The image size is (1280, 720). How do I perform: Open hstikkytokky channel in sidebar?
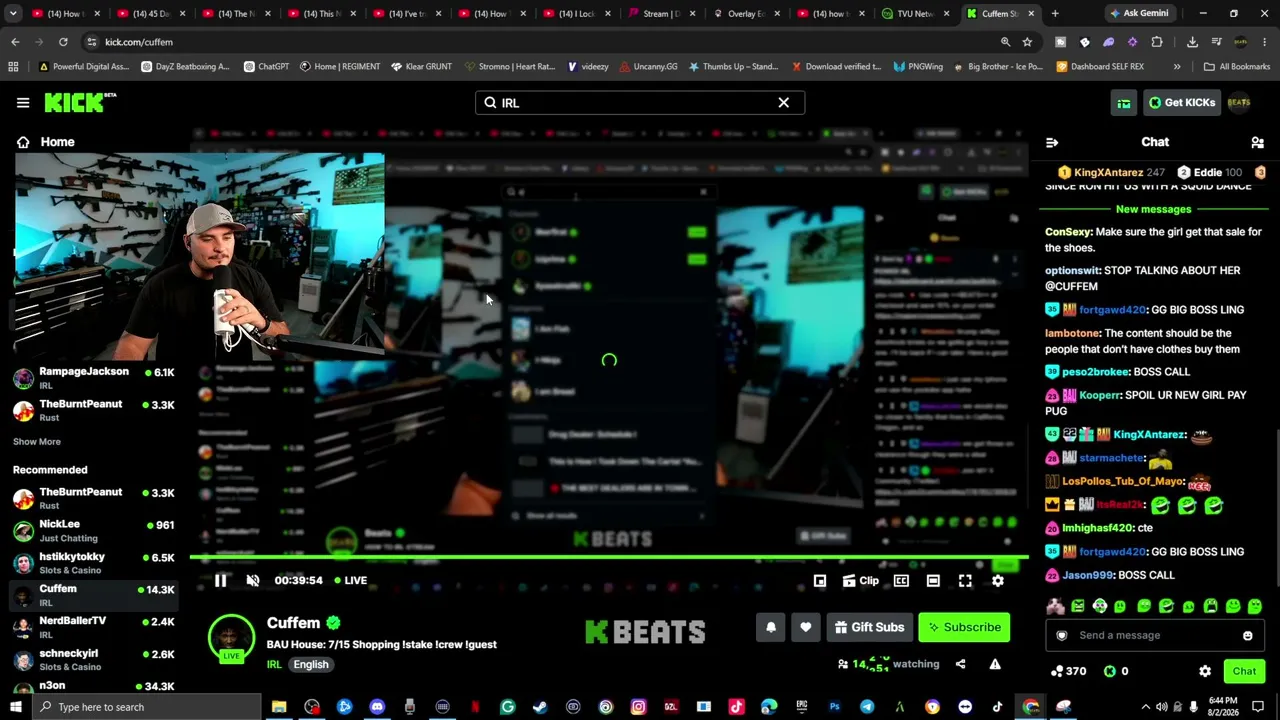(95, 562)
